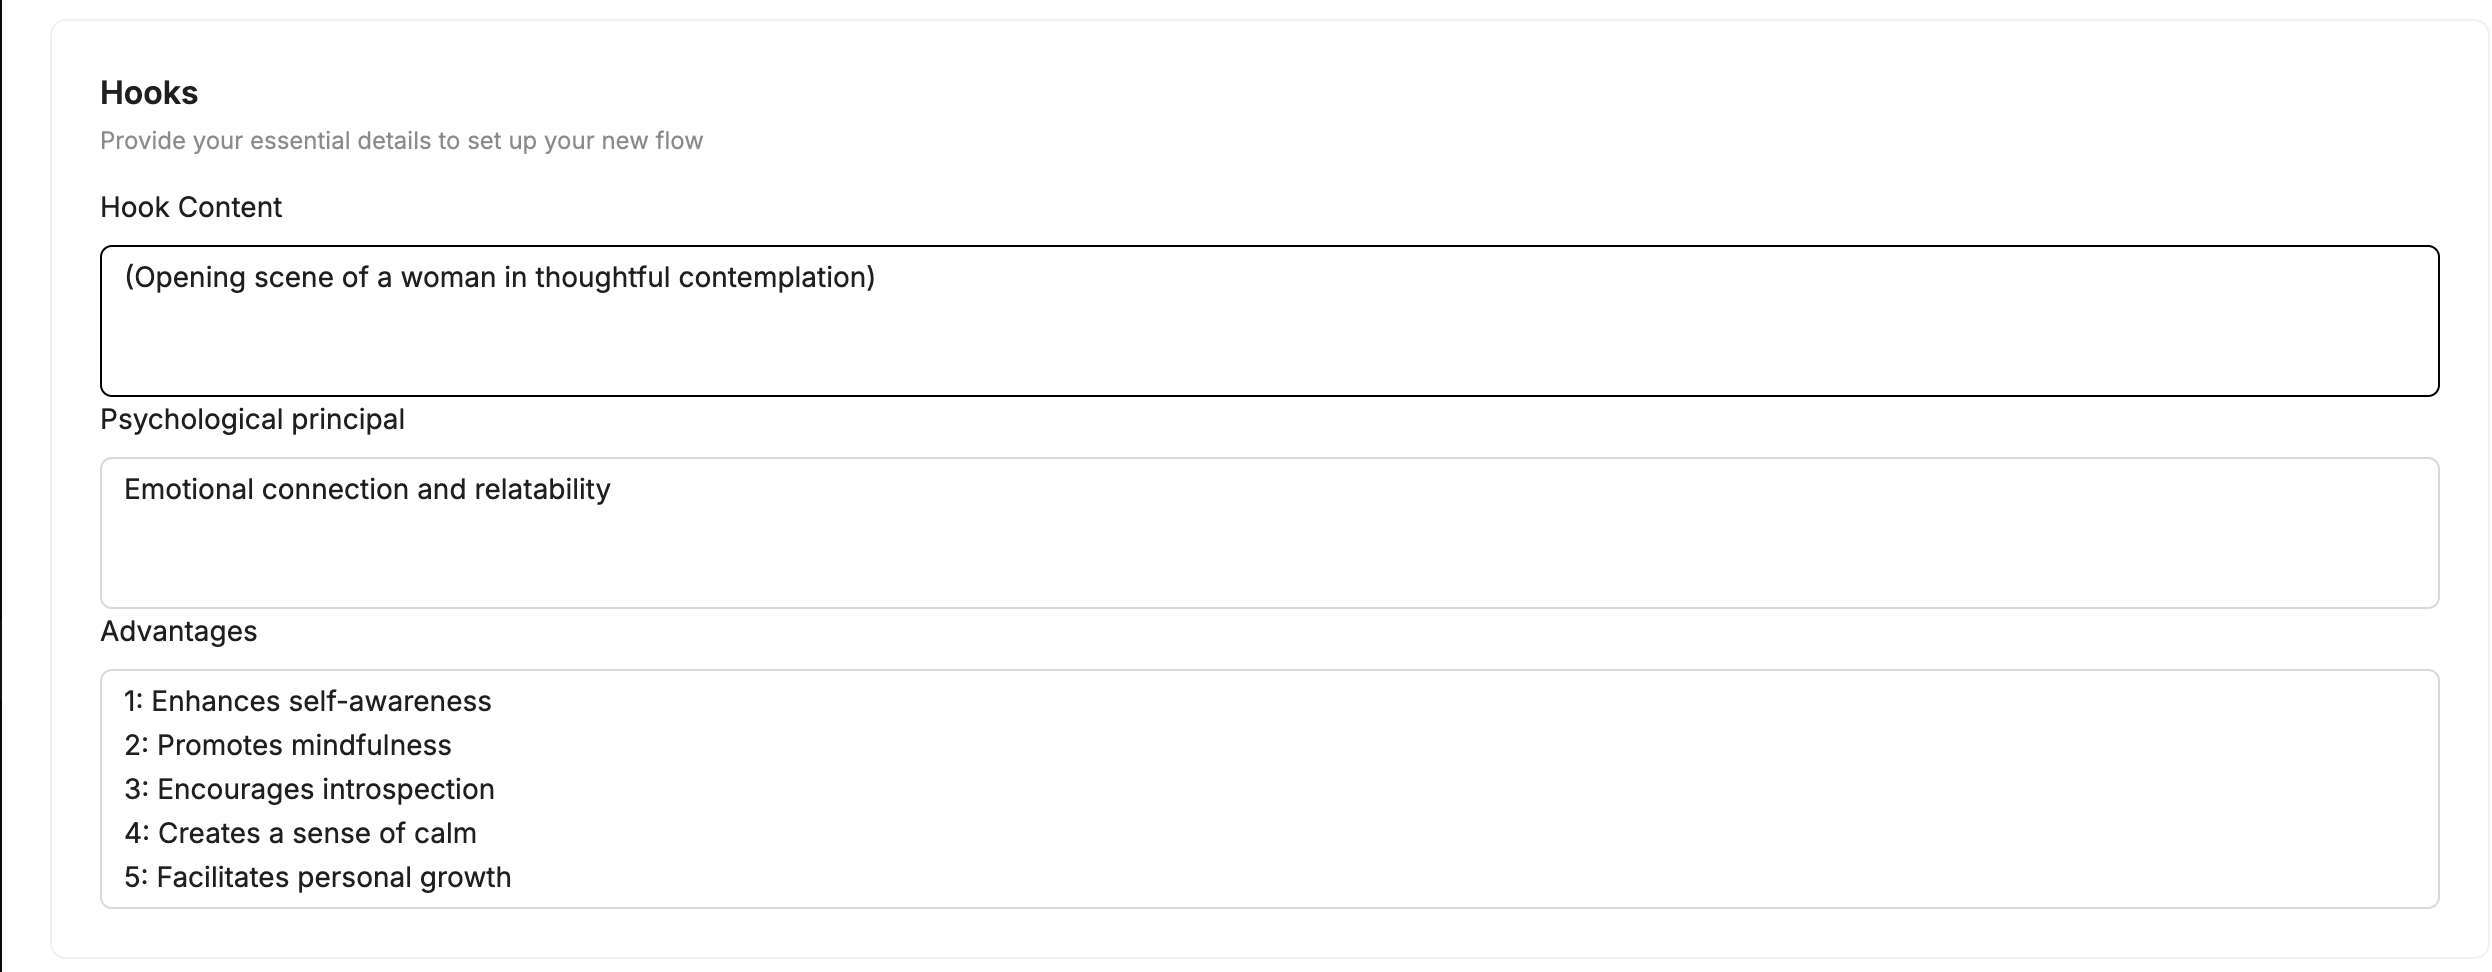
Task: Place cursor on "3: Encourages introspection" line
Action: (x=309, y=789)
